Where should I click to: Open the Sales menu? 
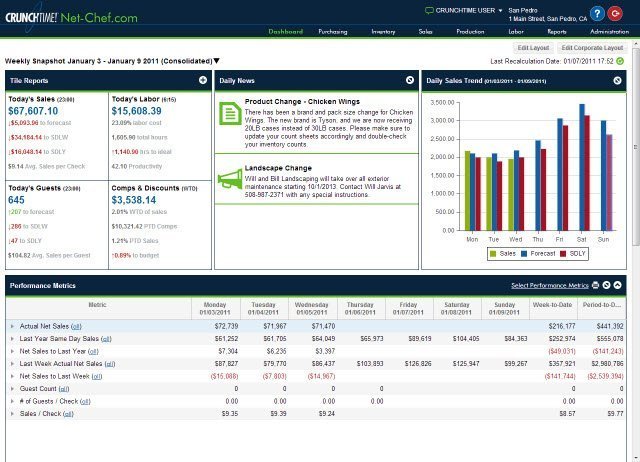(425, 31)
